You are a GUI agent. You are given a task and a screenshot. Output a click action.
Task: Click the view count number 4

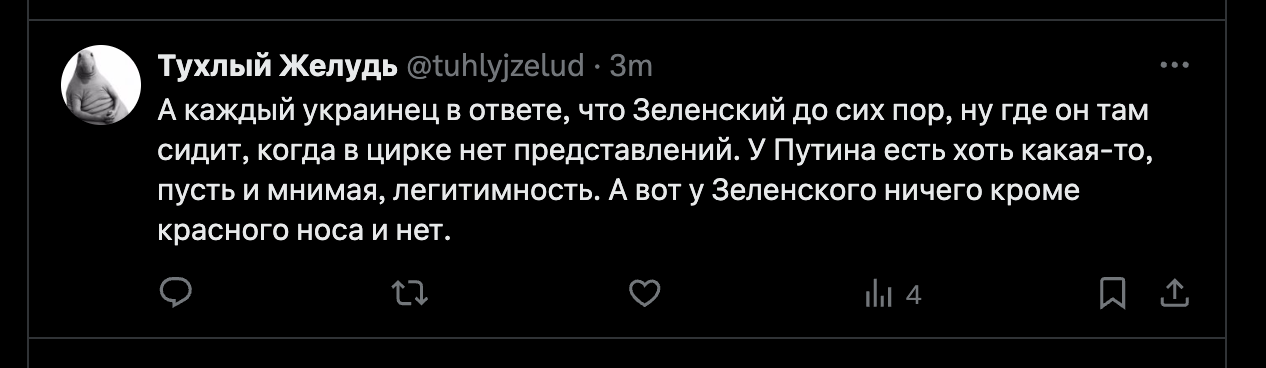click(x=912, y=295)
